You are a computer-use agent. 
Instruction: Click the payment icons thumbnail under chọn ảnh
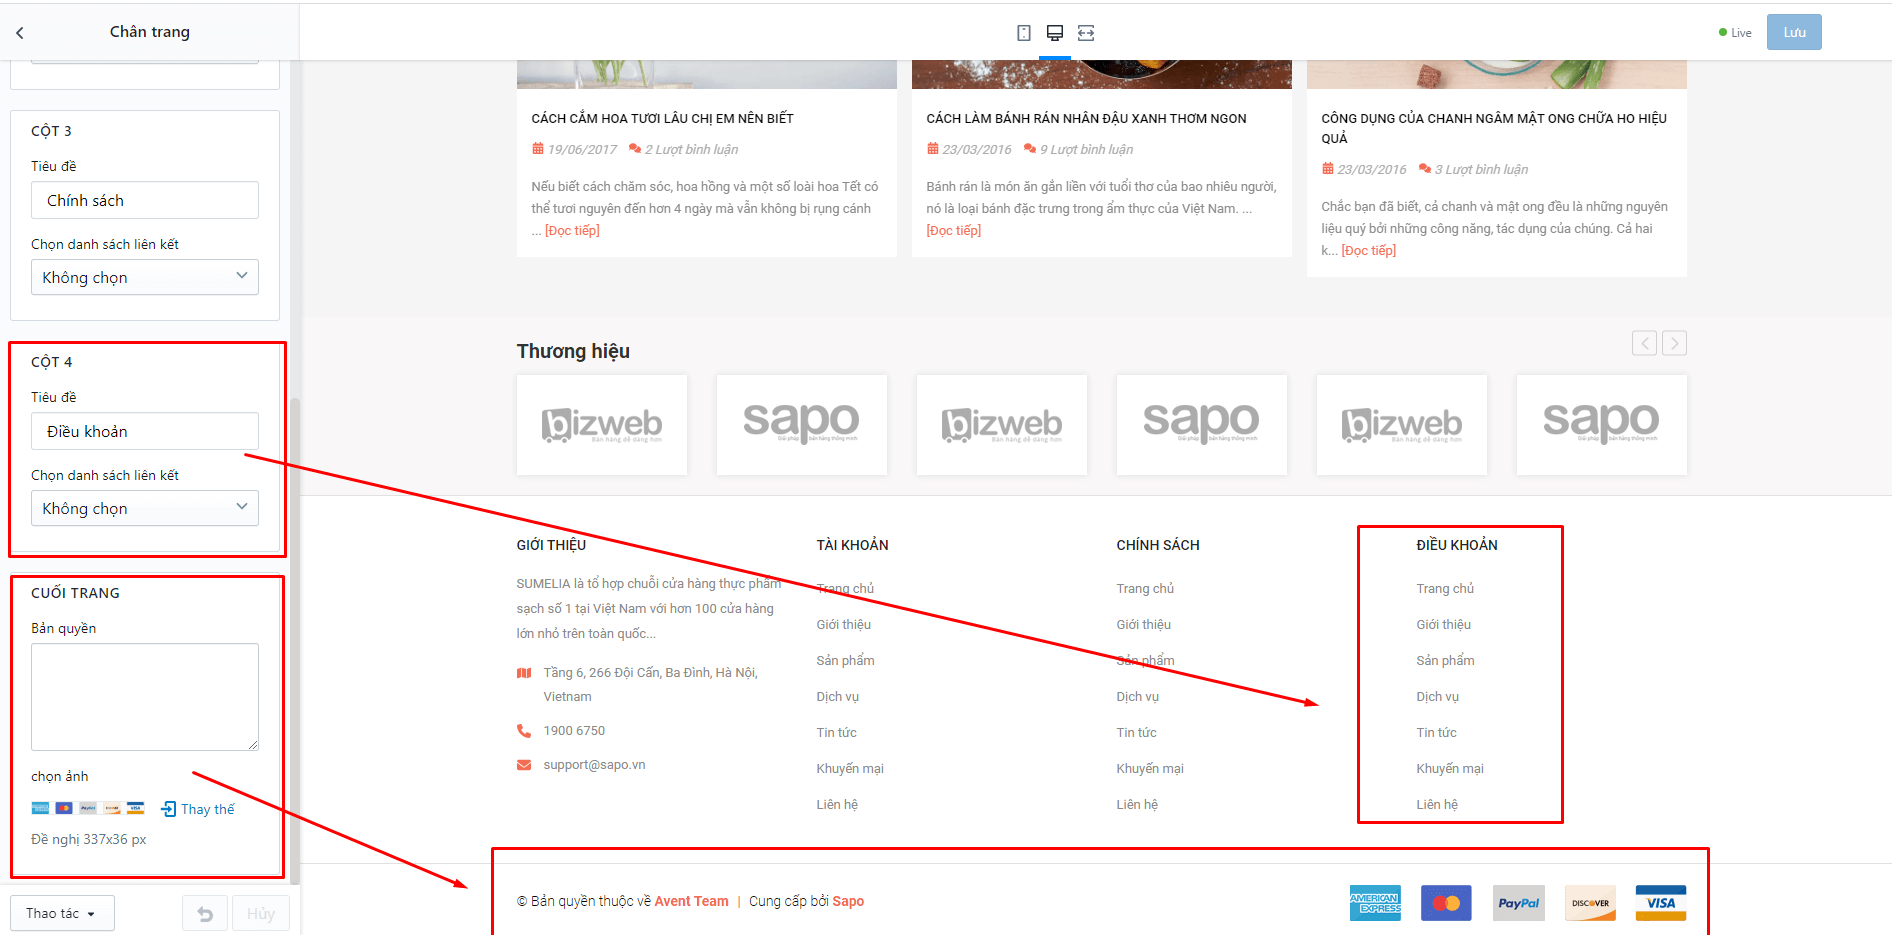(88, 808)
